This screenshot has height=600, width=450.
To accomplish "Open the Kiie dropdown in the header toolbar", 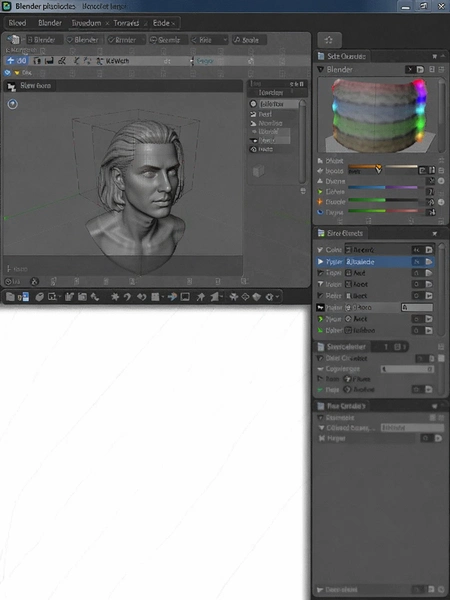I will pos(209,40).
